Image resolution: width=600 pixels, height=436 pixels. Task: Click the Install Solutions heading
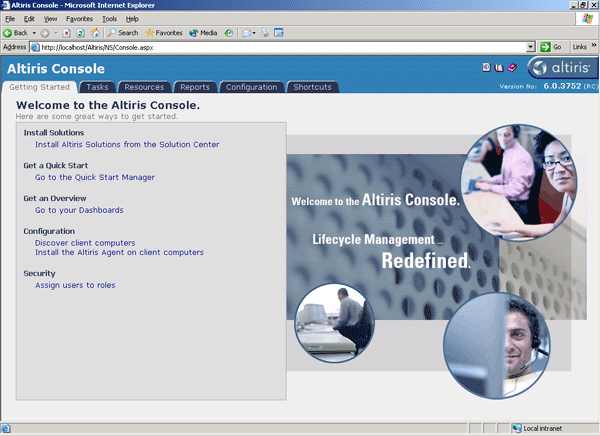pos(54,132)
